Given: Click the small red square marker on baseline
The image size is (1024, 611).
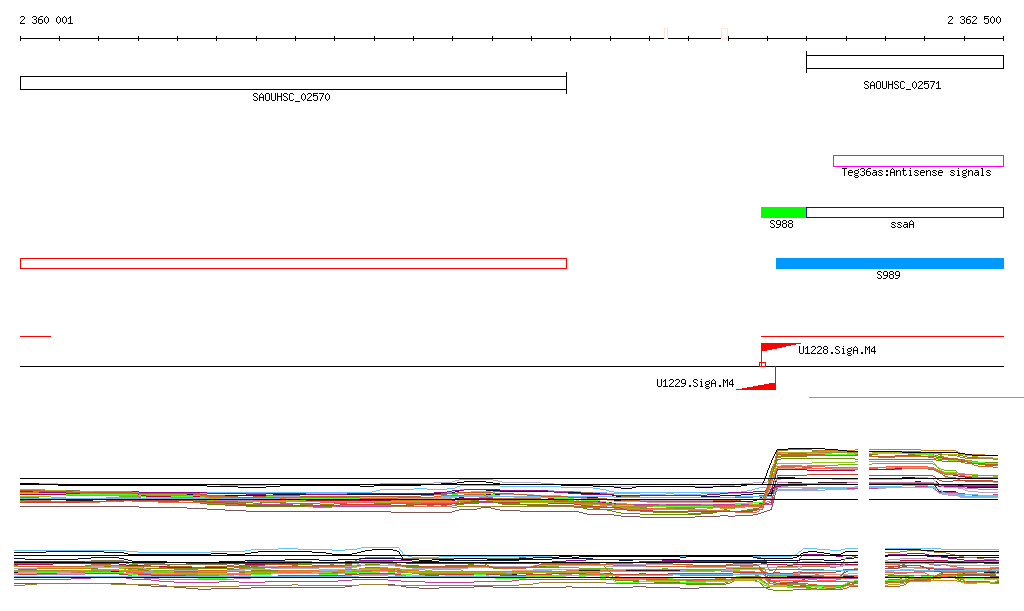Looking at the screenshot, I should 762,364.
